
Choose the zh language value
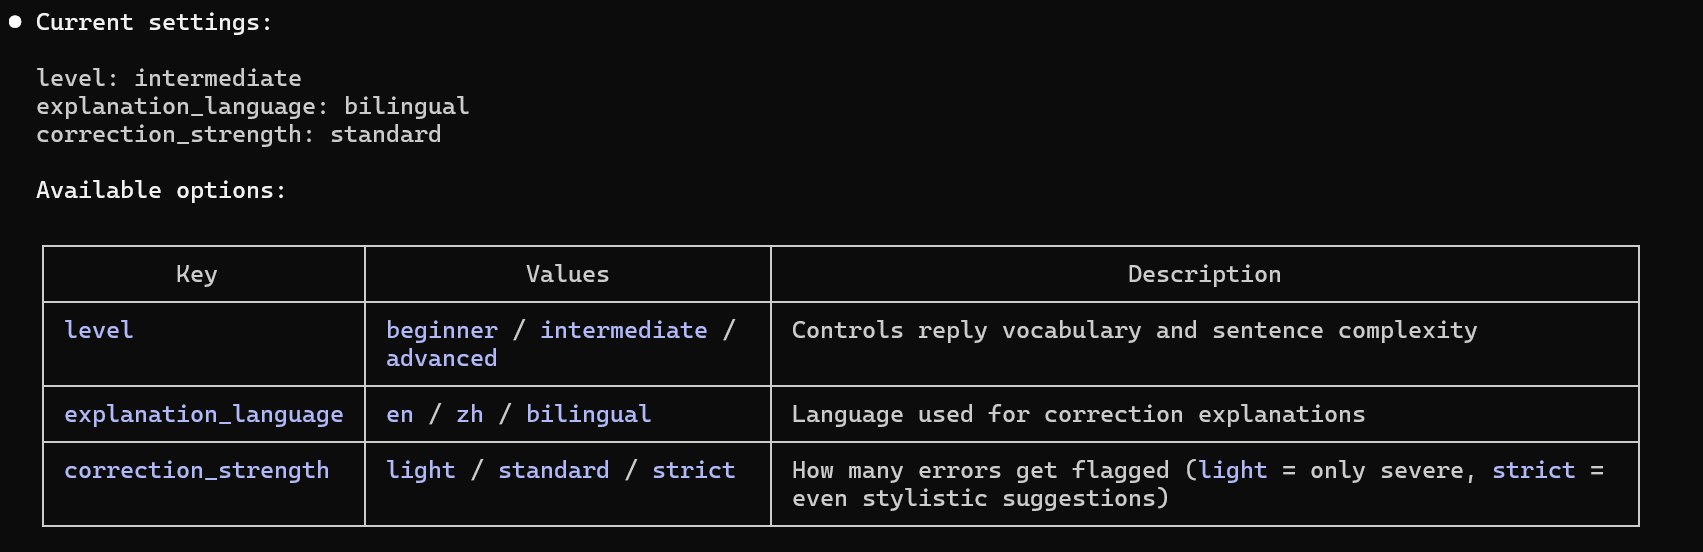tap(469, 414)
